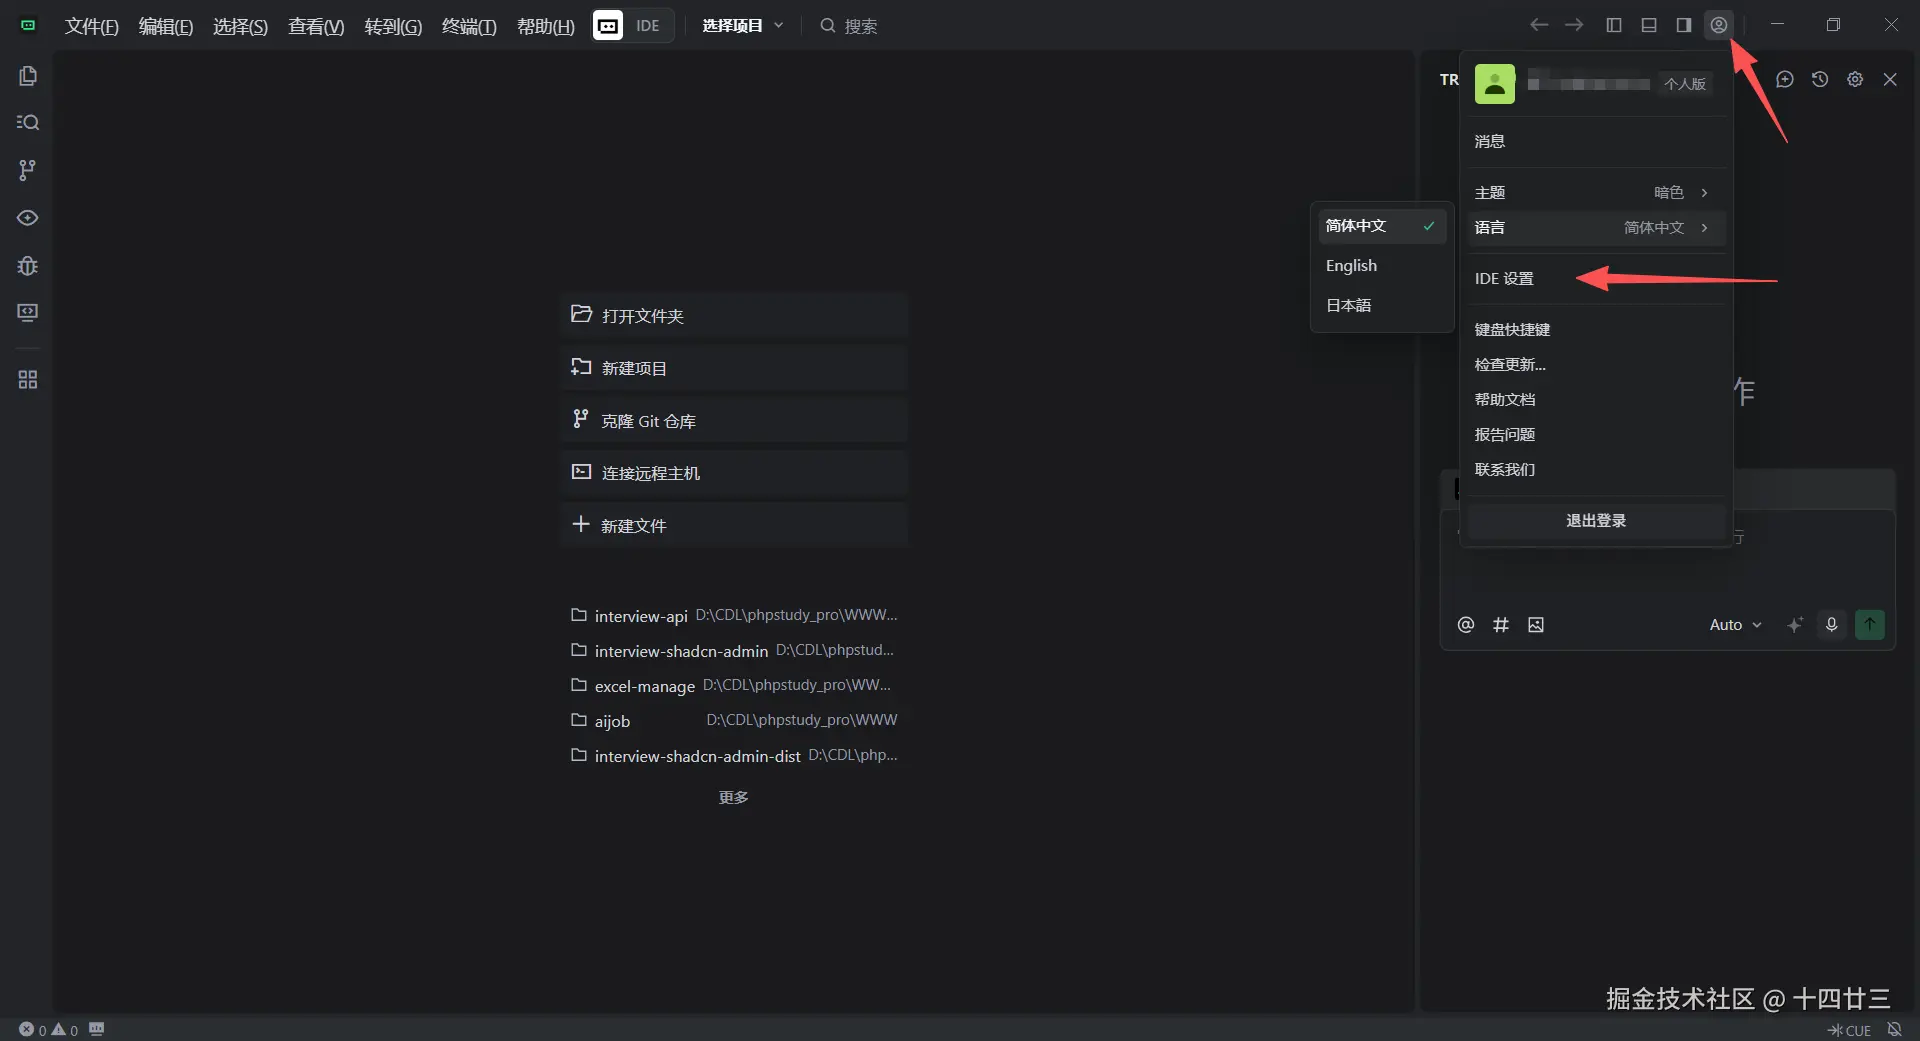Image resolution: width=1920 pixels, height=1041 pixels.
Task: Click the @ mention icon in chat input
Action: pyautogui.click(x=1466, y=625)
